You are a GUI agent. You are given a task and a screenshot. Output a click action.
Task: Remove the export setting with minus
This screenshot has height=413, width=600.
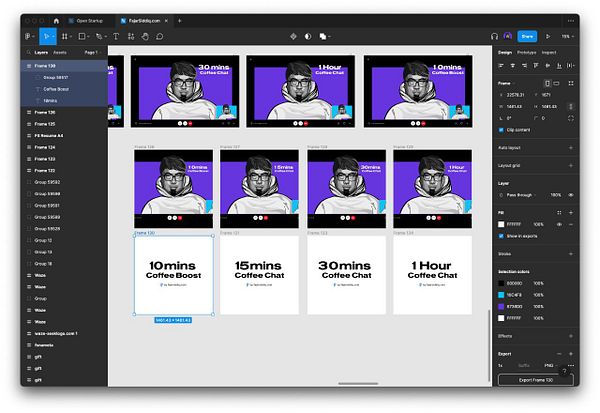pos(559,354)
